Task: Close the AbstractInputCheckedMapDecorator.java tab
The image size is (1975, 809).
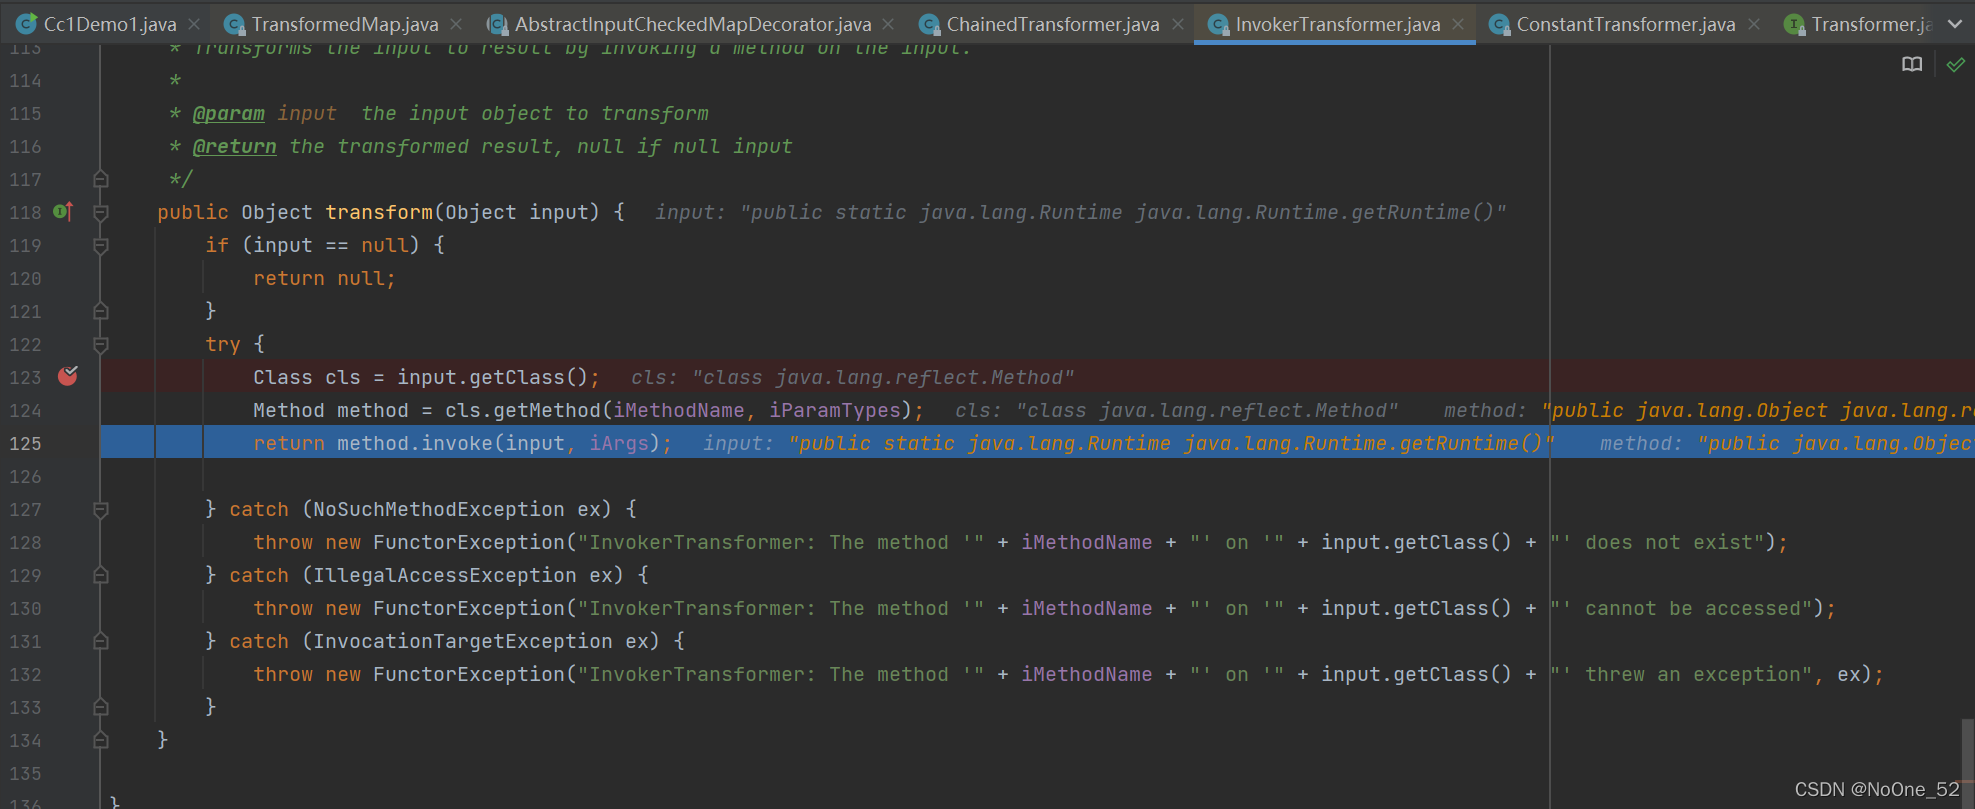Action: coord(888,24)
